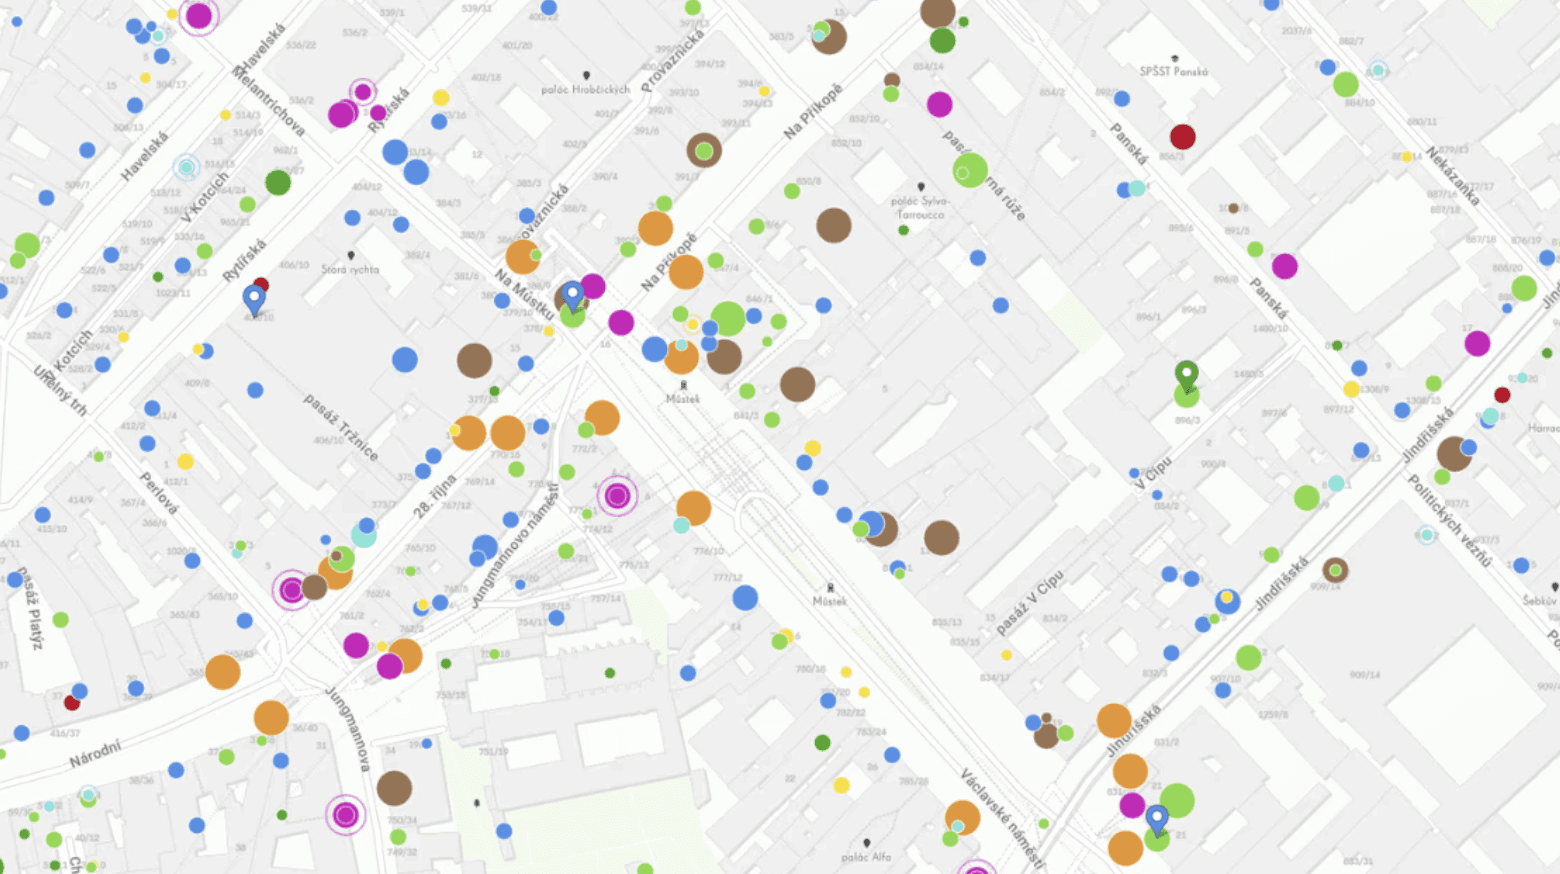
Task: Click the blue map pin near Rytířská street
Action: [x=254, y=296]
